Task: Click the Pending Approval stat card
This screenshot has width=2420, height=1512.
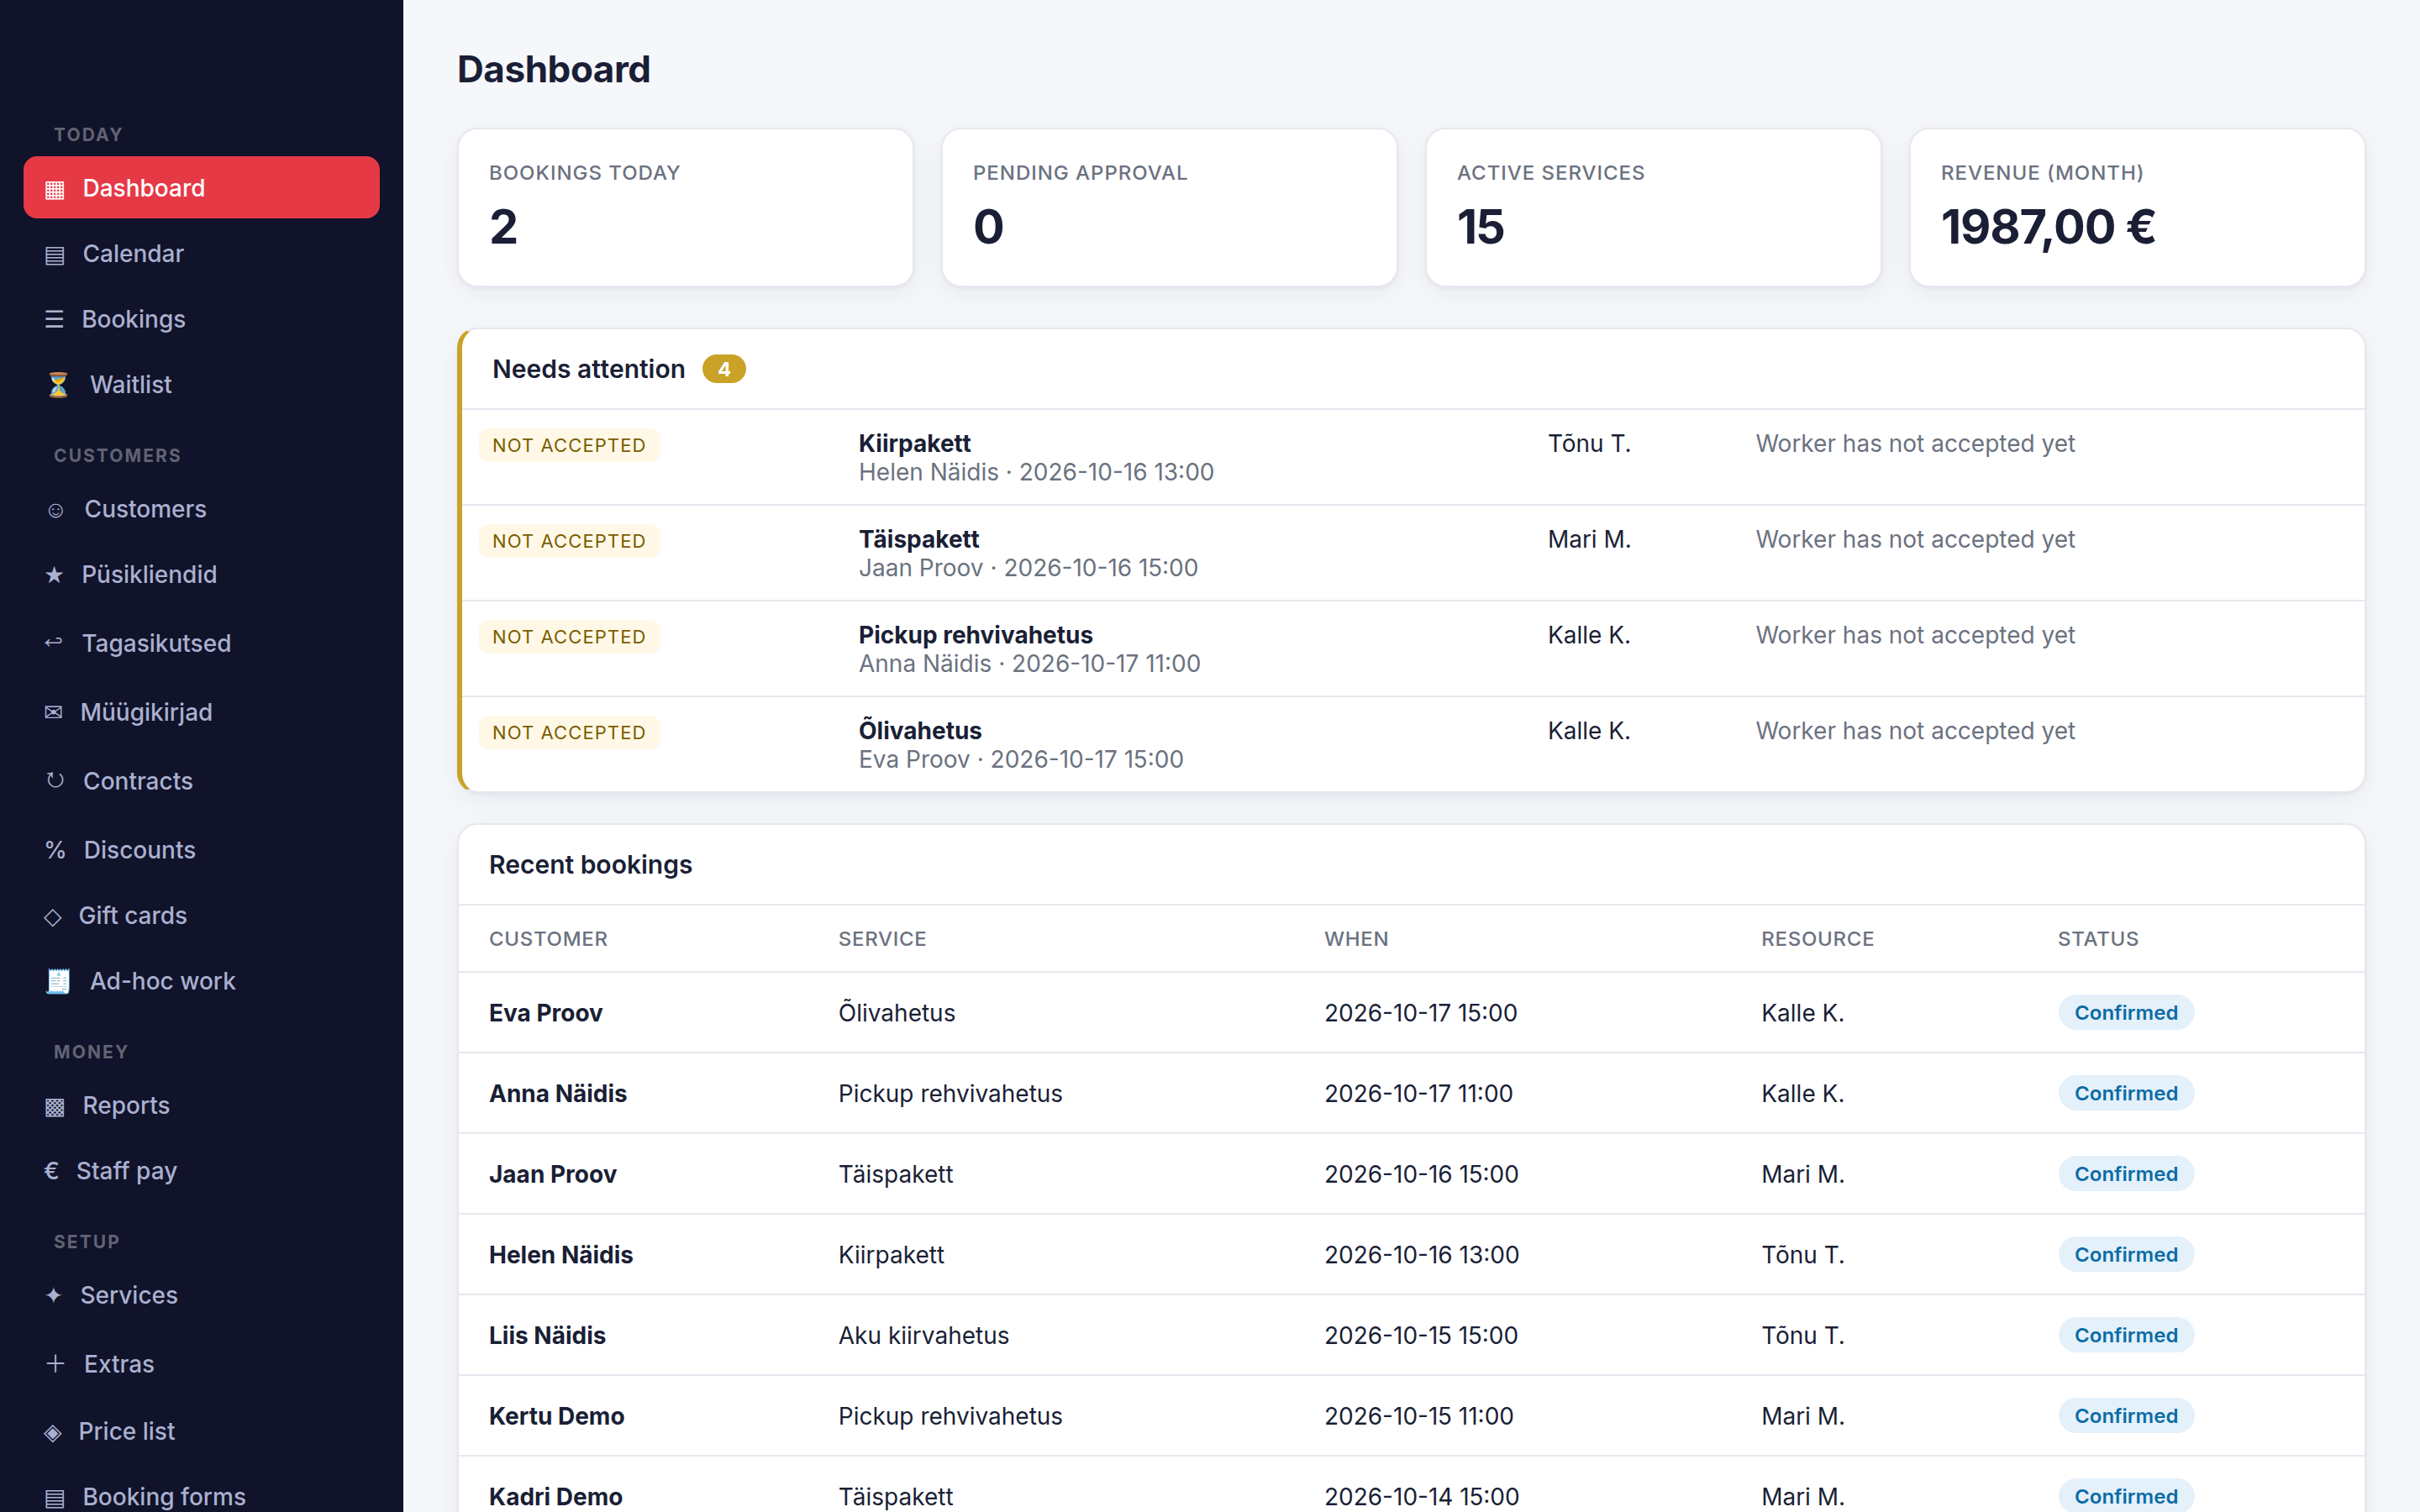Action: pyautogui.click(x=1169, y=207)
